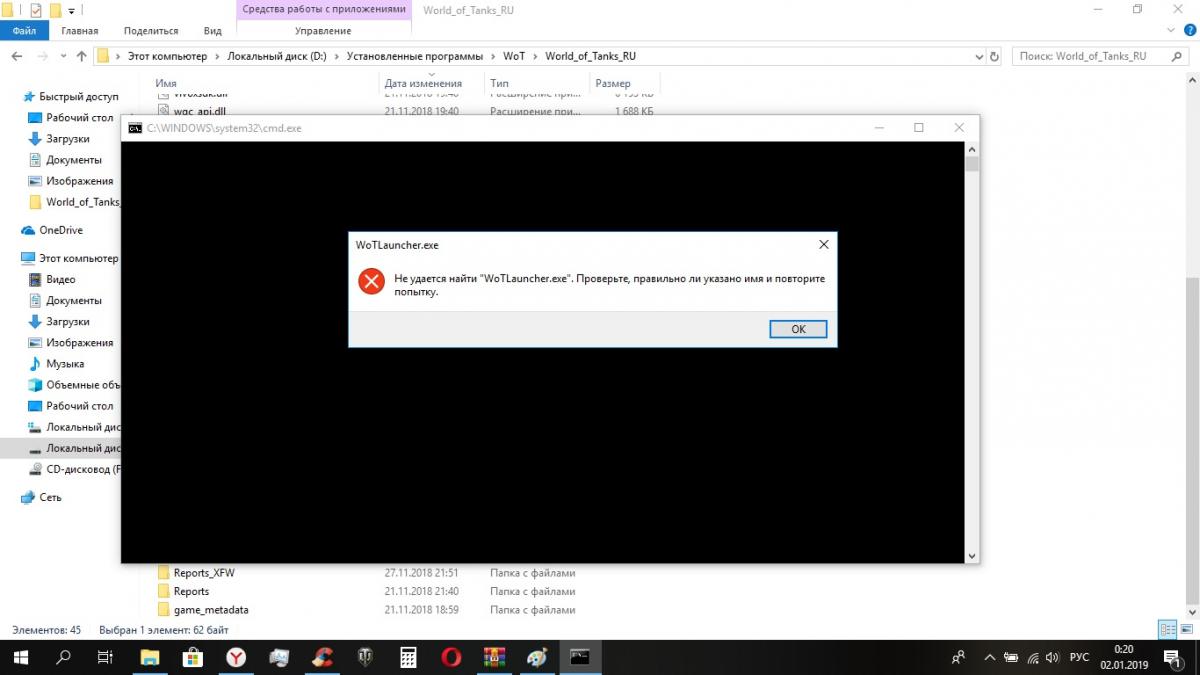Refresh the Explorer folder view
Image resolution: width=1200 pixels, height=675 pixels.
tap(992, 56)
